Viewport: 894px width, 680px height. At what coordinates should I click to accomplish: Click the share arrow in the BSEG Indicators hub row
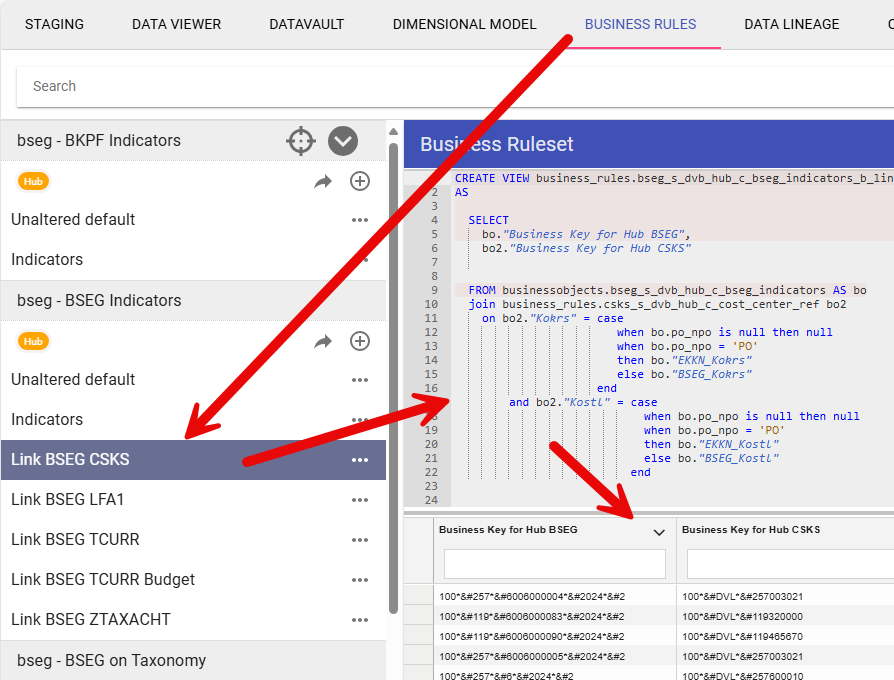click(x=322, y=341)
